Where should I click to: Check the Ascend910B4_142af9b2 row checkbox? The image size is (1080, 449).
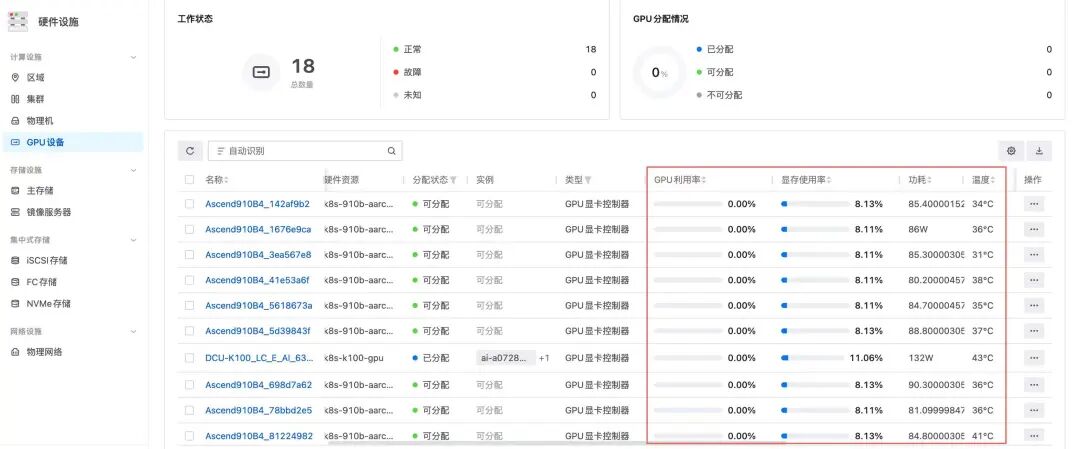pyautogui.click(x=189, y=204)
